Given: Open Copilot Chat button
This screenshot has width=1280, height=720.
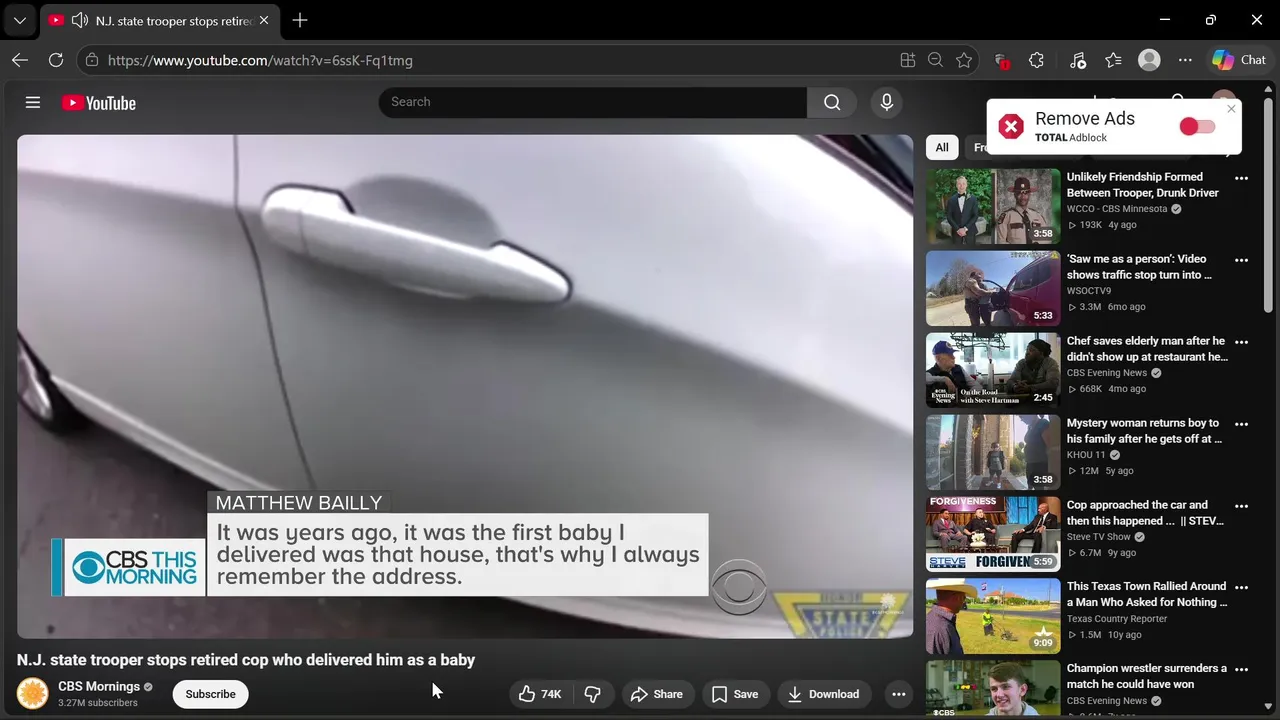Looking at the screenshot, I should [1240, 60].
